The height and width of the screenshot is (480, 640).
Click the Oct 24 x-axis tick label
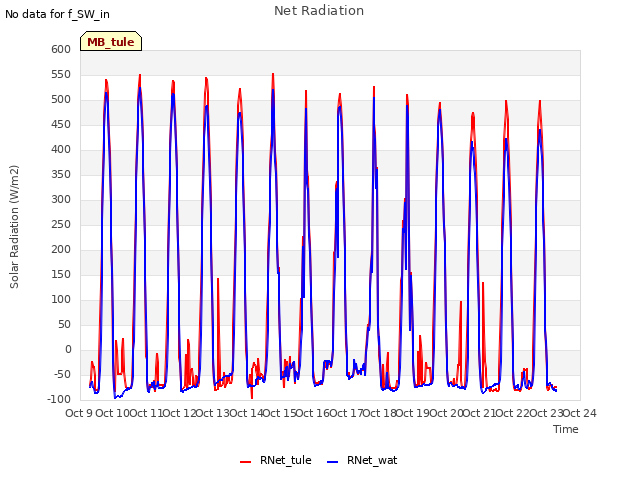pyautogui.click(x=580, y=413)
